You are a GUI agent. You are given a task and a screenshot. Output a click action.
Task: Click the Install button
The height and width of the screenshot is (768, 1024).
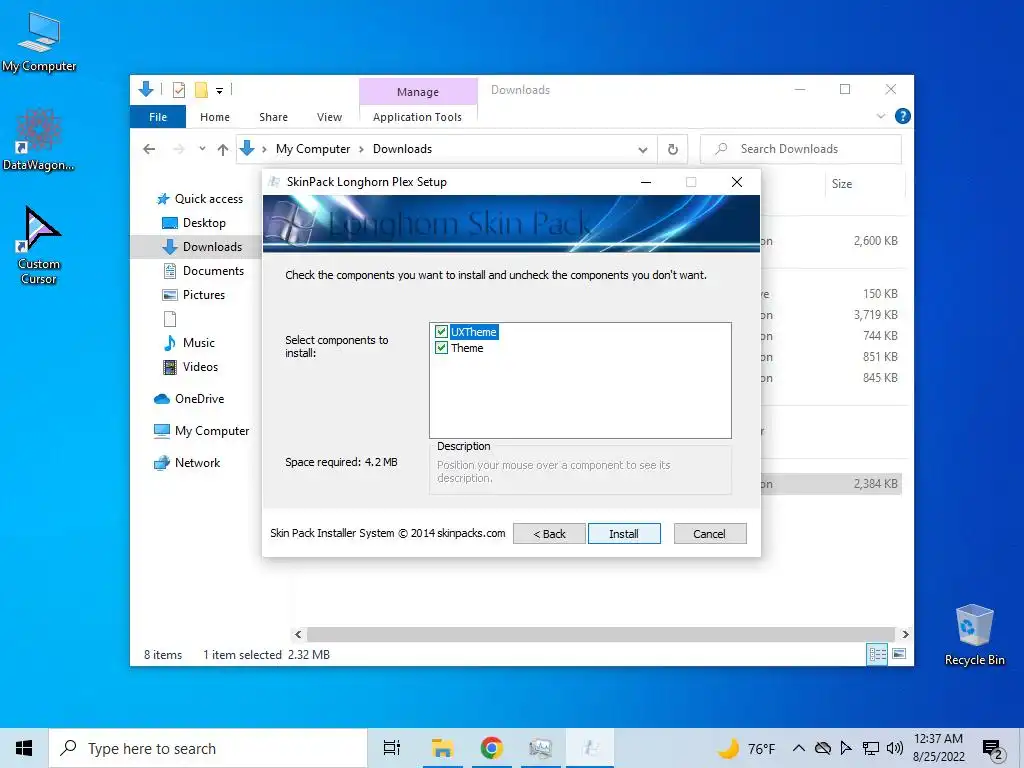[624, 534]
